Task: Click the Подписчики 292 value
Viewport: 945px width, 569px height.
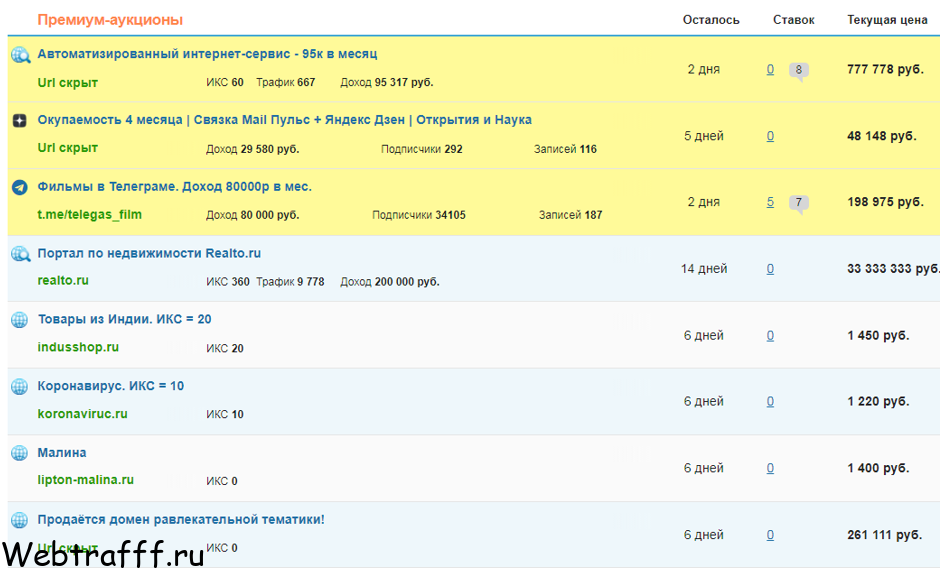Action: coord(422,149)
